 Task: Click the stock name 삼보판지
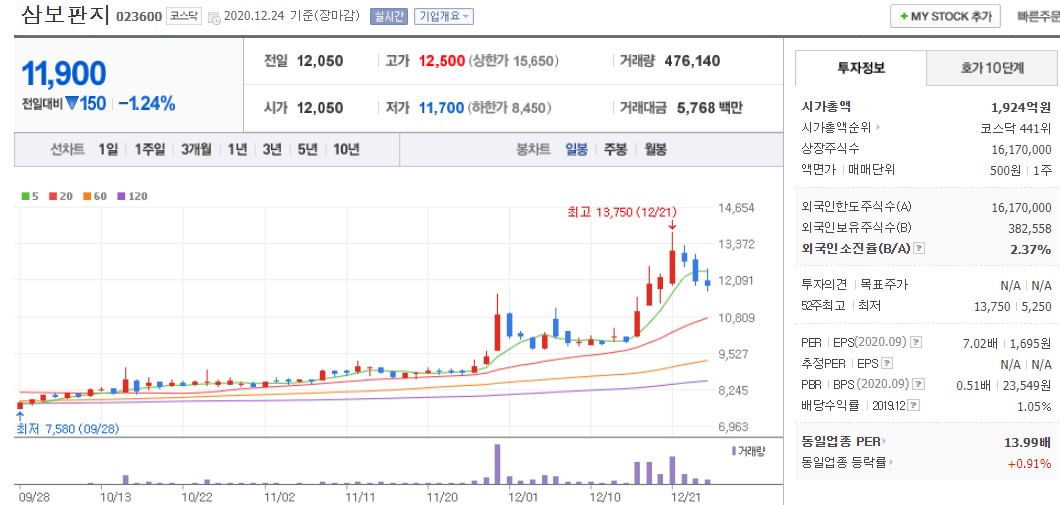[x=66, y=15]
